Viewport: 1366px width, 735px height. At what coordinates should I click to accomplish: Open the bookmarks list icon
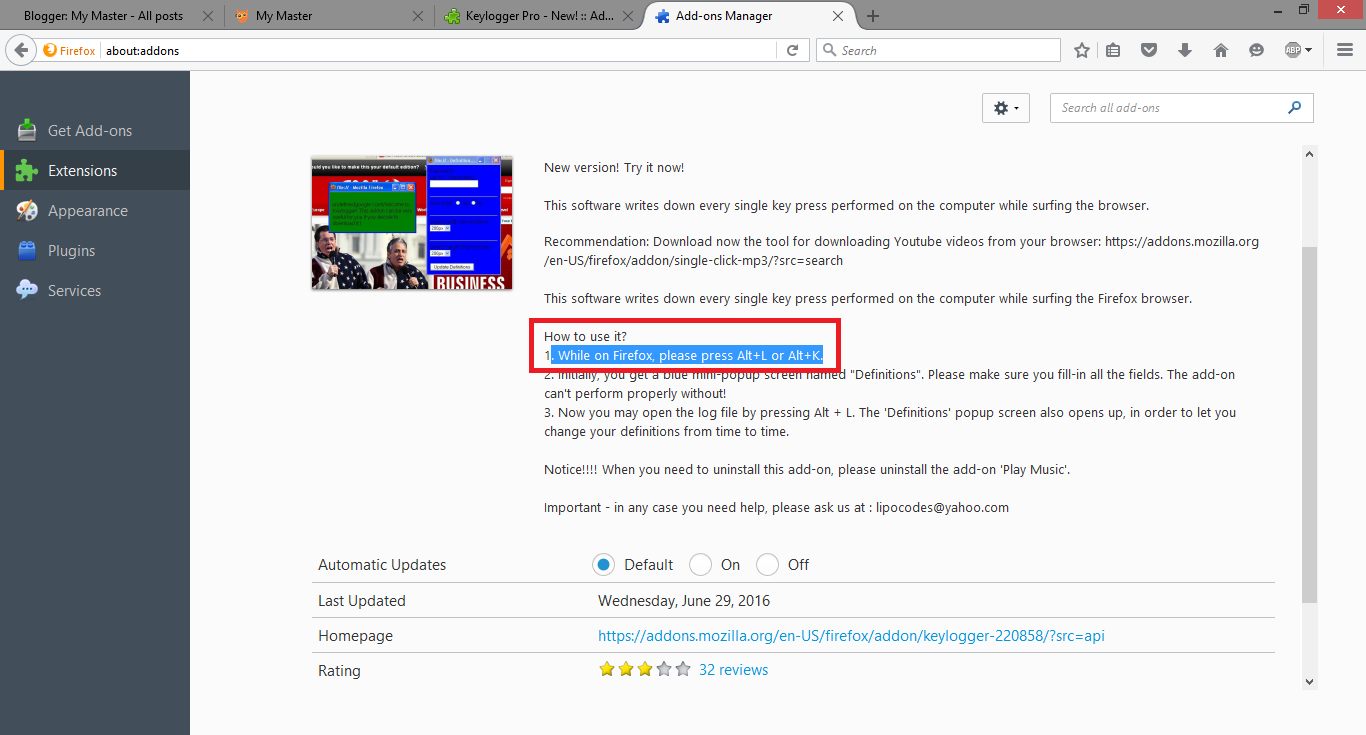[1114, 50]
